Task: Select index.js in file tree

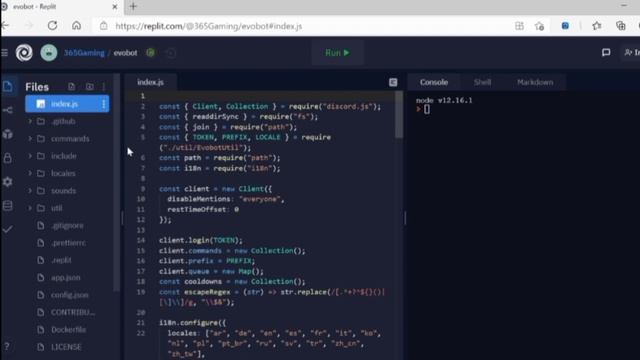Action: coord(67,104)
